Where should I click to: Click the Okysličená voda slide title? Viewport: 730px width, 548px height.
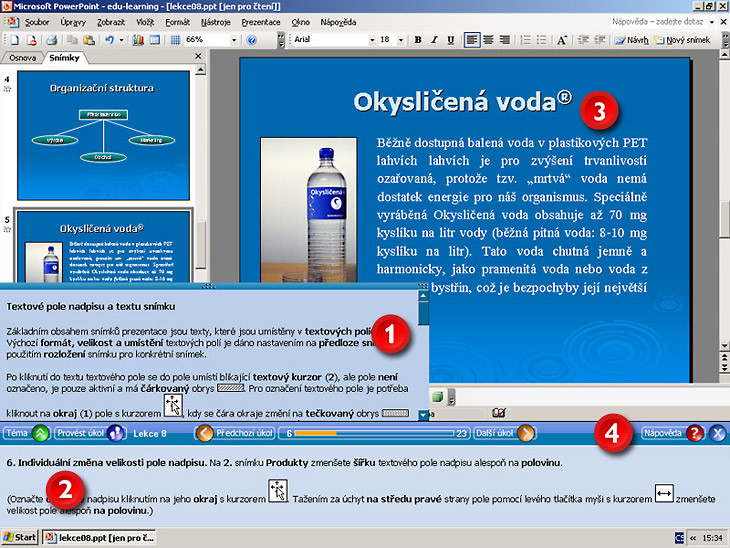coord(462,102)
